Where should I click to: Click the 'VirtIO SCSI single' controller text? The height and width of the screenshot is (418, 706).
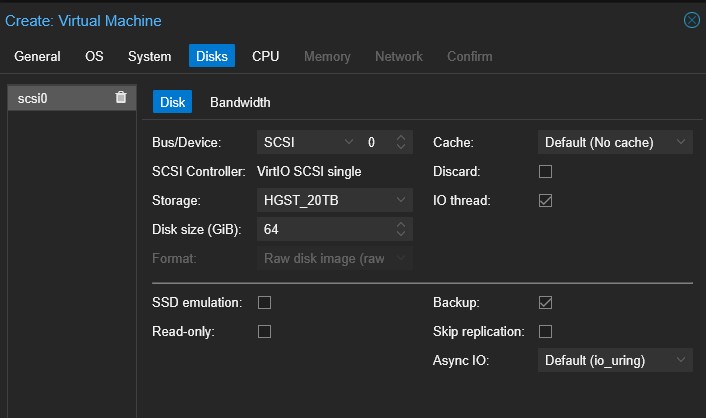click(309, 172)
